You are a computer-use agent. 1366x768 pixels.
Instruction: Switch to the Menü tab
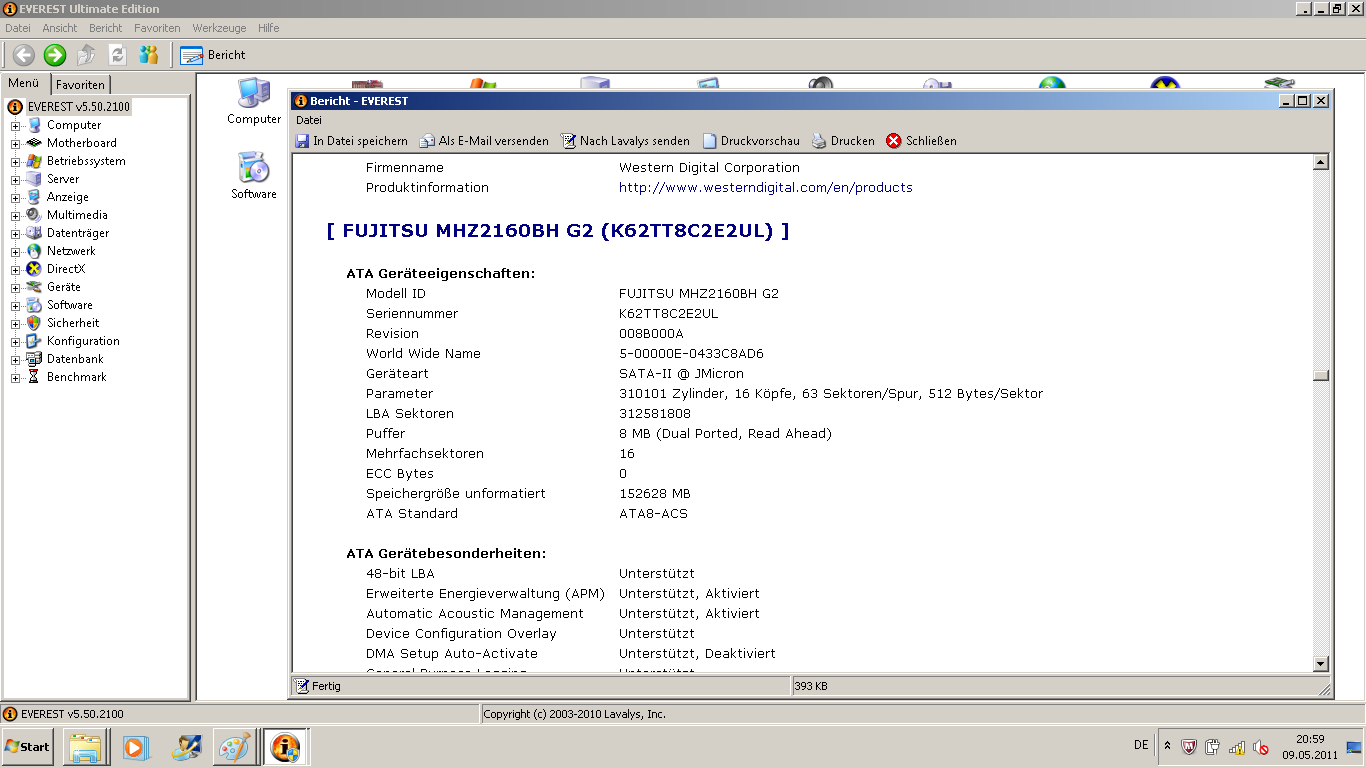[x=25, y=84]
